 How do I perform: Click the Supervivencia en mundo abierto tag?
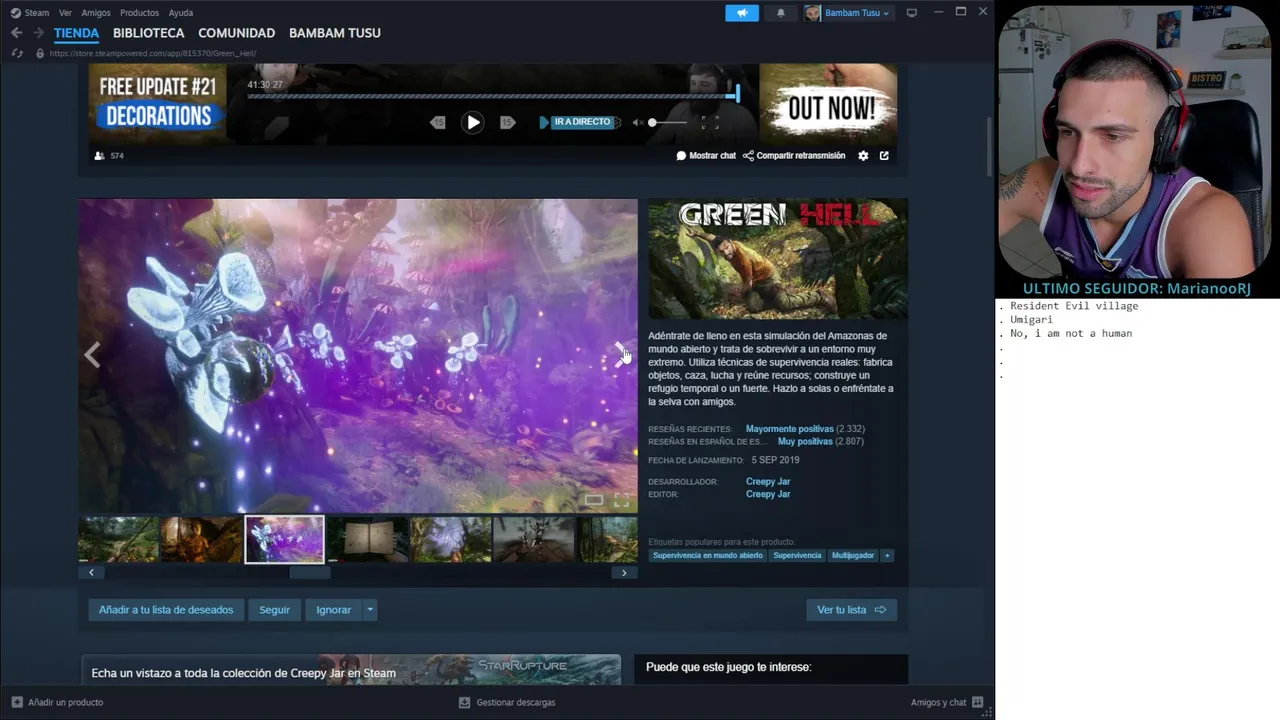point(708,555)
